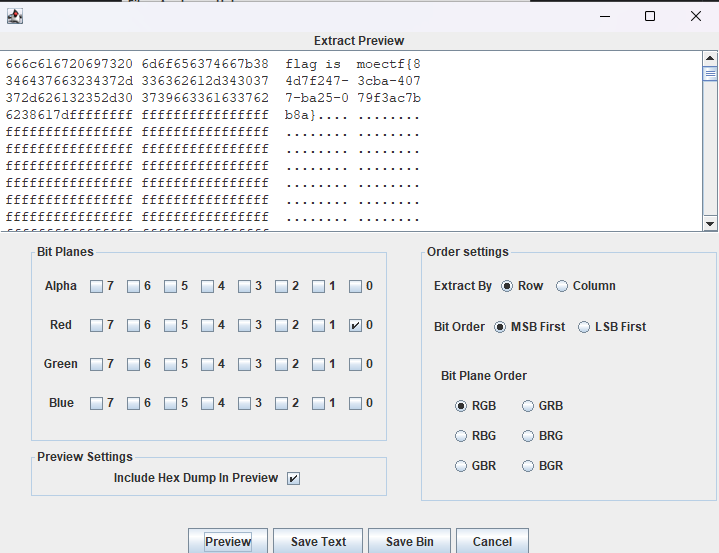
Task: Pick the RBG bit plane order
Action: [x=461, y=436]
